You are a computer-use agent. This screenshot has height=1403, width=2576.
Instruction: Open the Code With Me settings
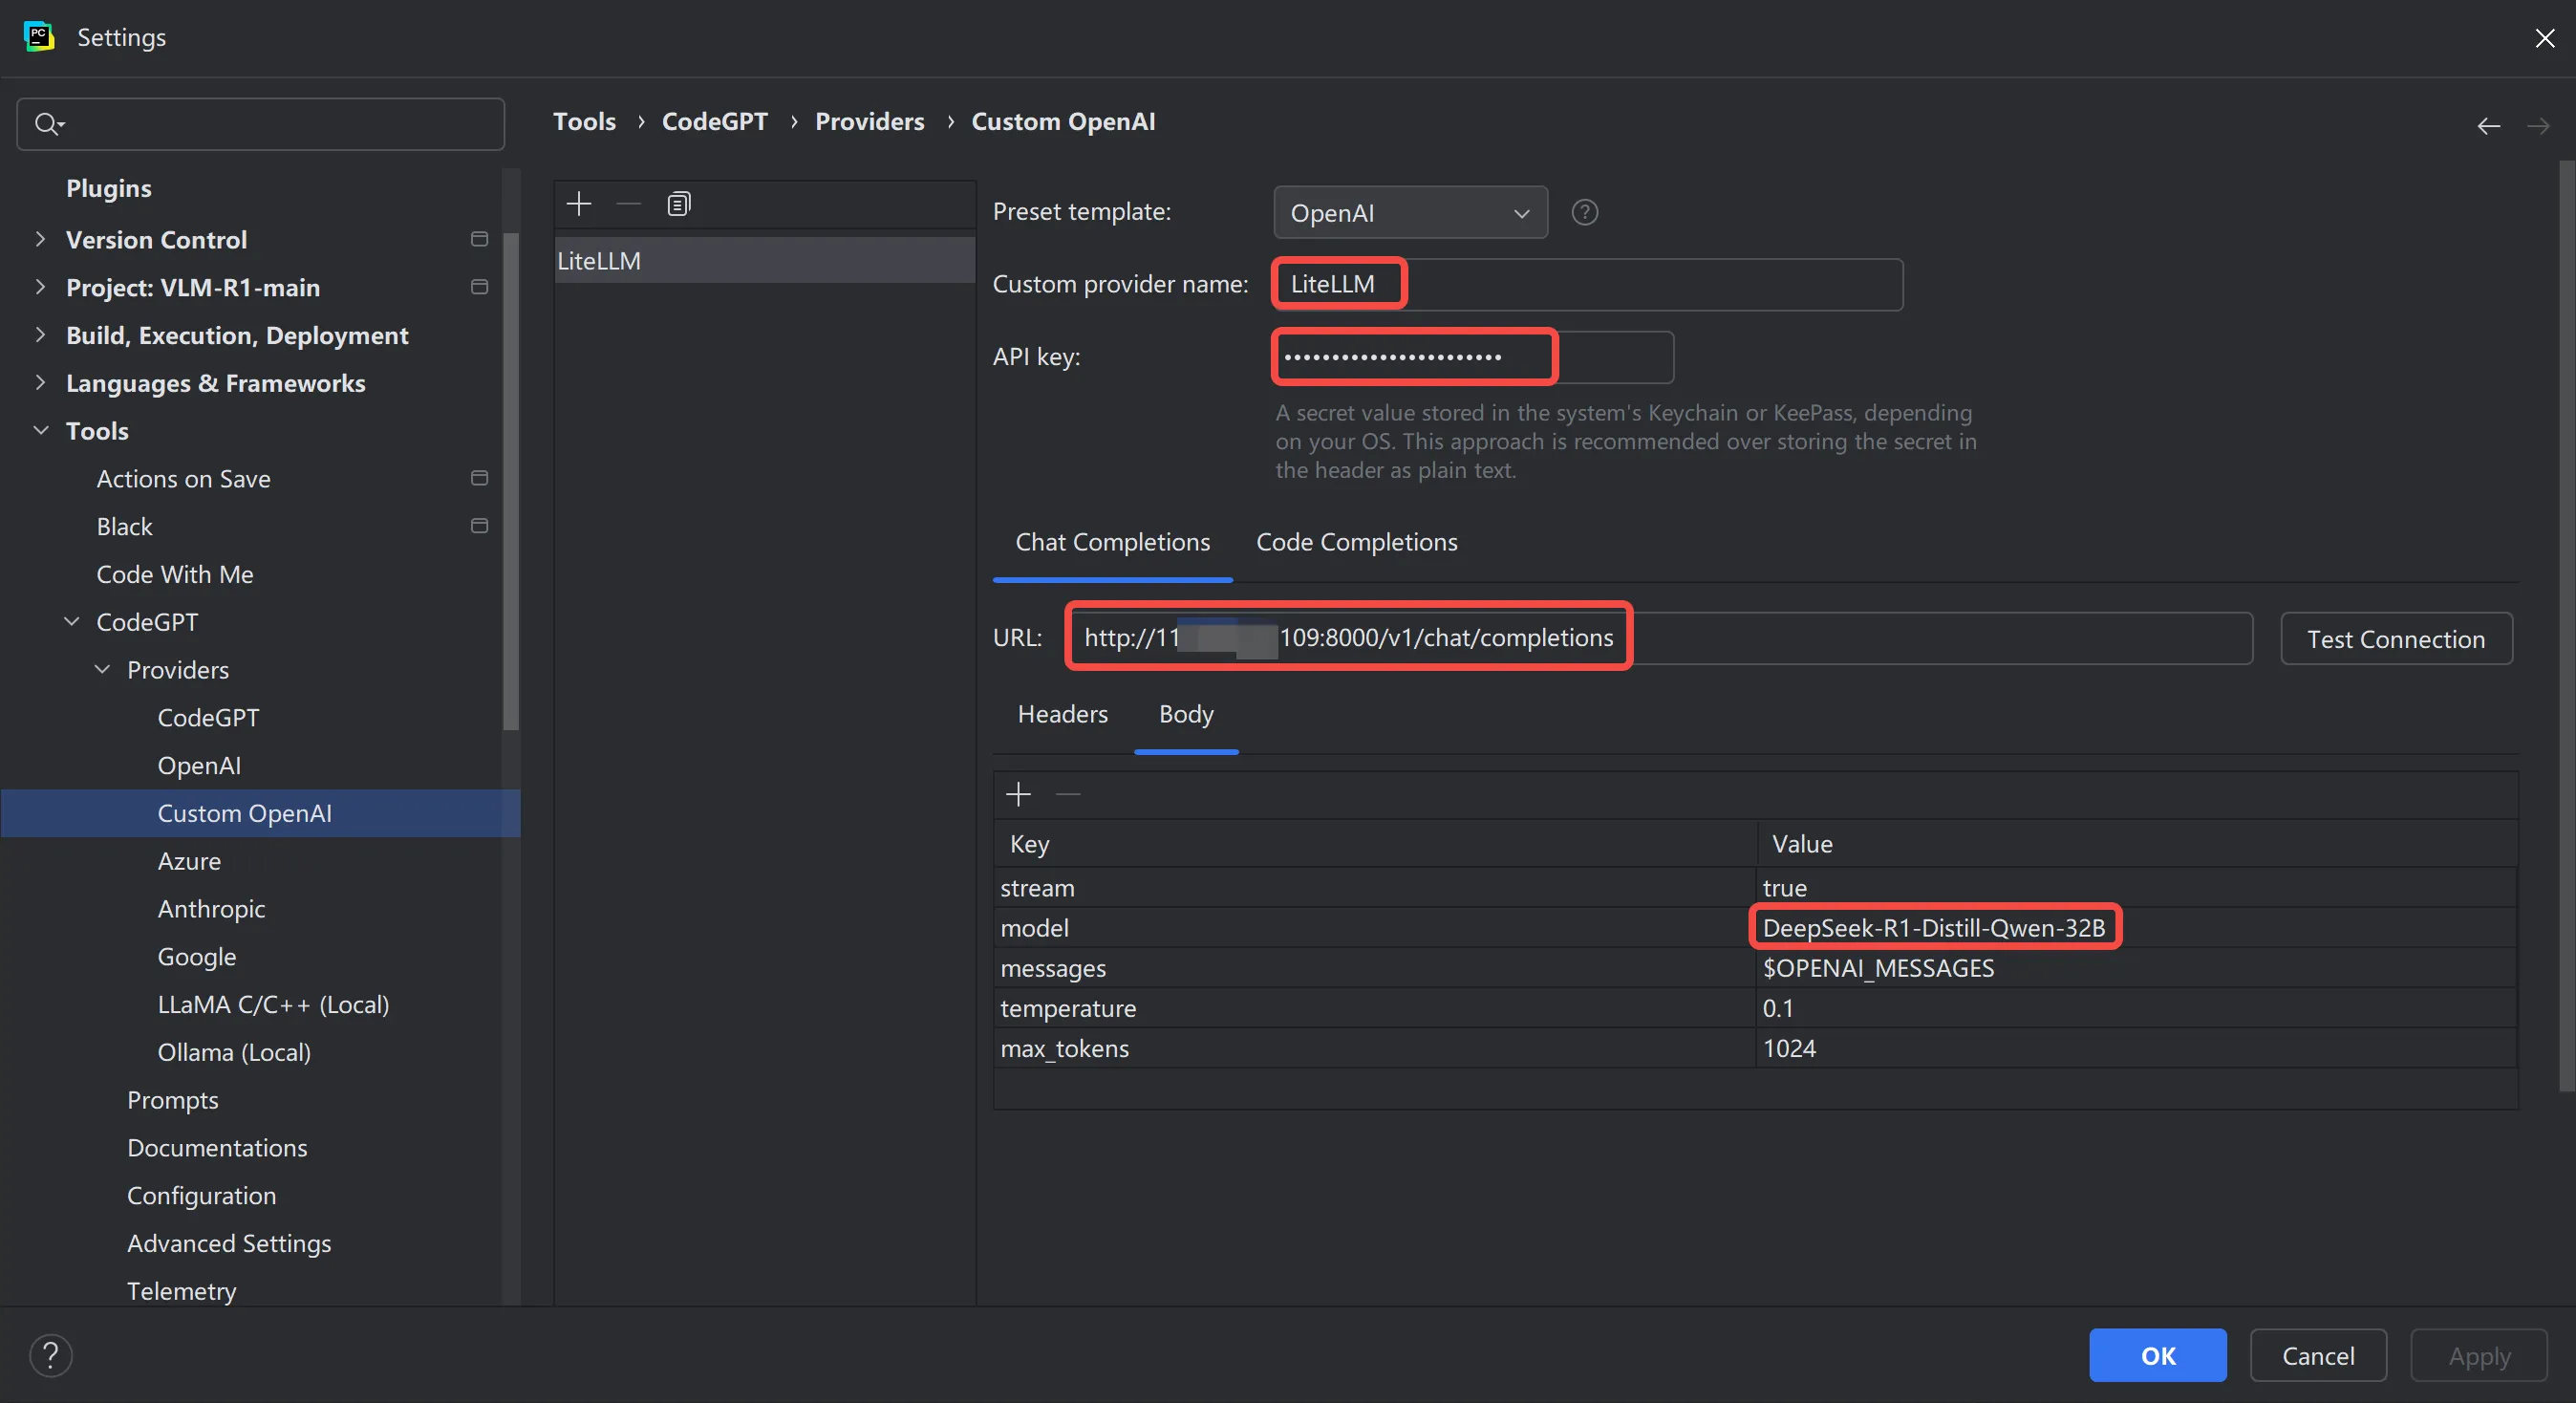coord(175,575)
